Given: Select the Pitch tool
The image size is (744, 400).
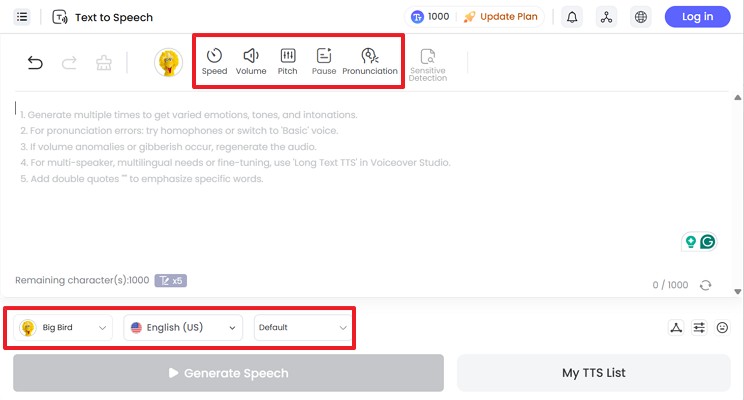Looking at the screenshot, I should 287,60.
